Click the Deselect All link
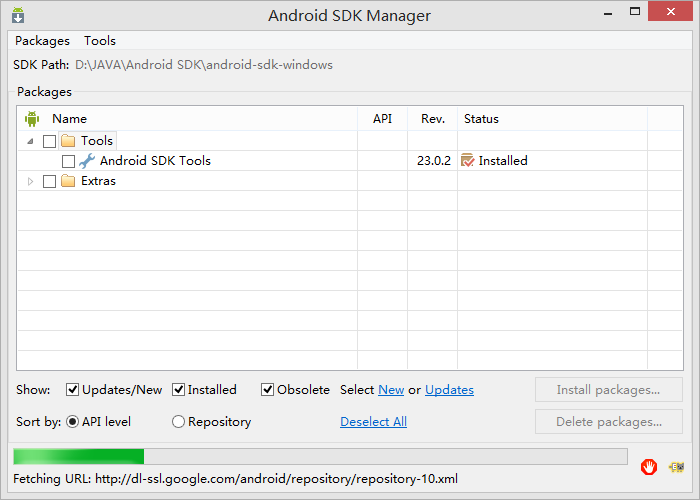This screenshot has width=700, height=500. click(x=373, y=422)
